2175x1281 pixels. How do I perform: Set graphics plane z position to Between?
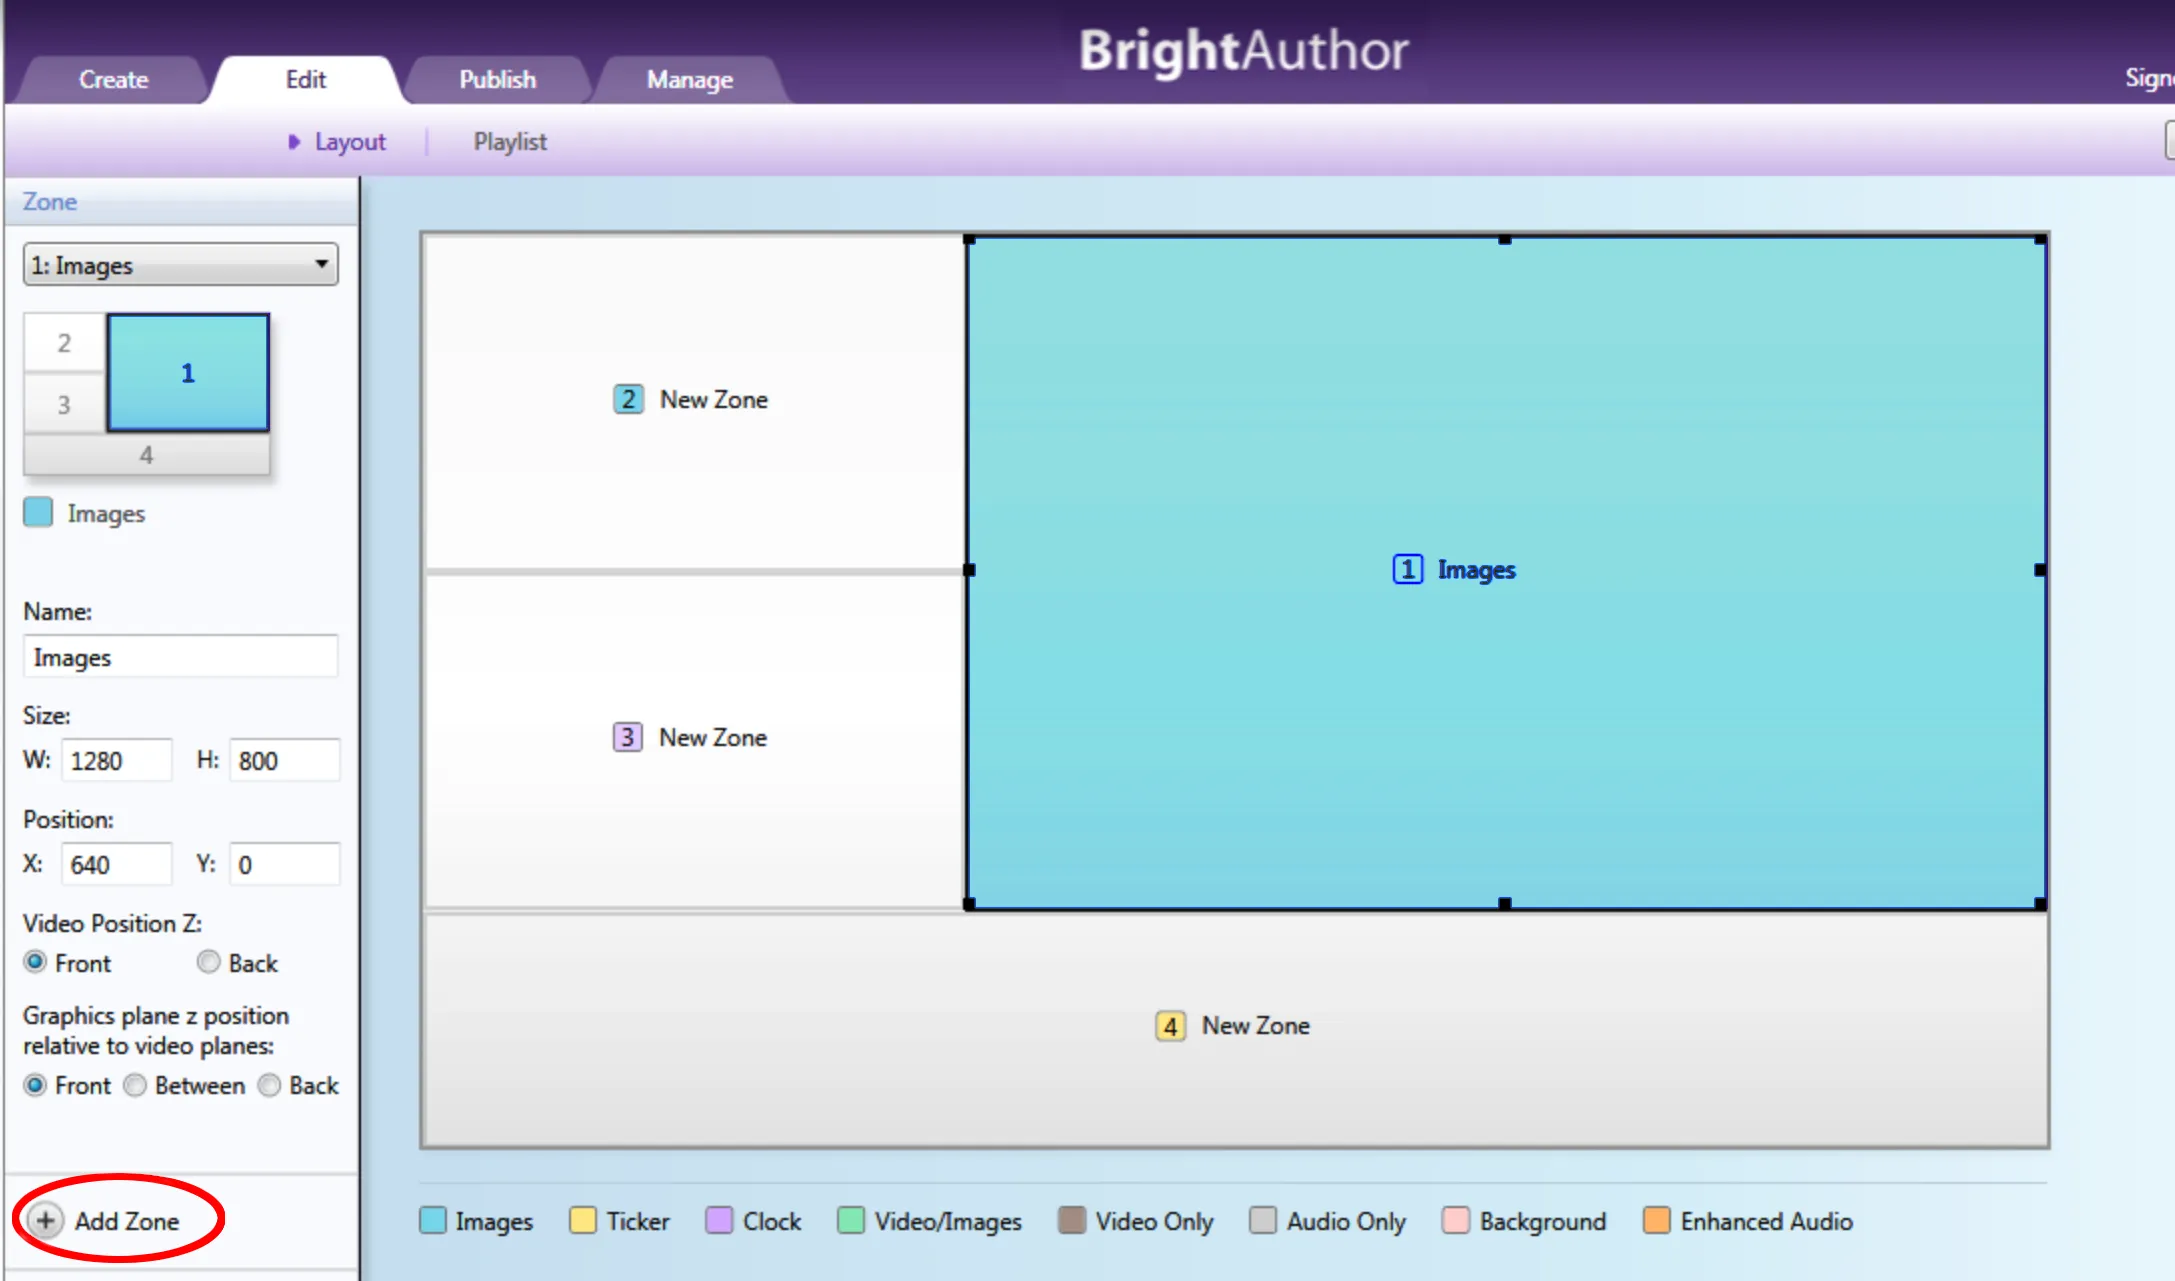pyautogui.click(x=135, y=1085)
